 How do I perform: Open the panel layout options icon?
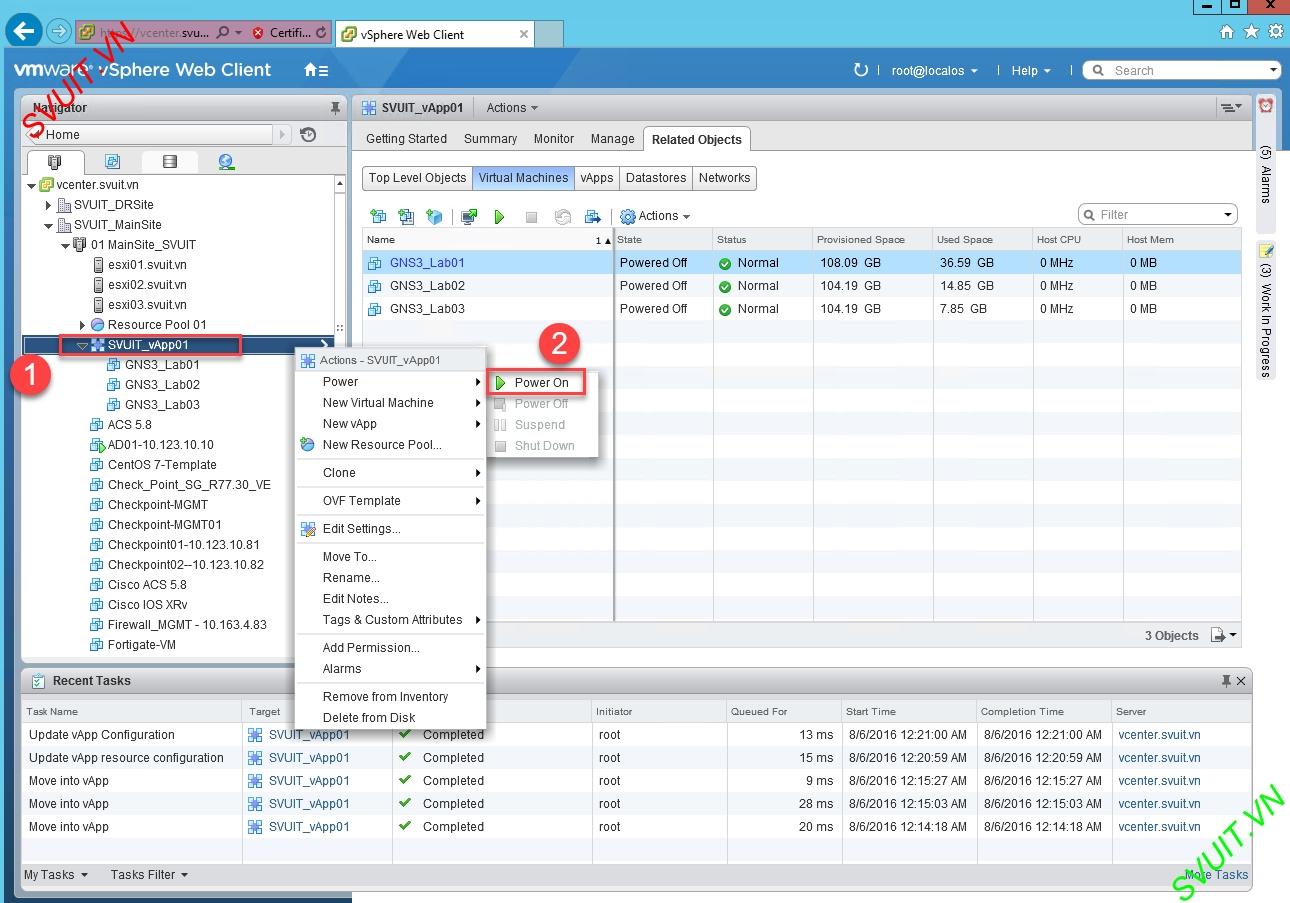click(1231, 107)
